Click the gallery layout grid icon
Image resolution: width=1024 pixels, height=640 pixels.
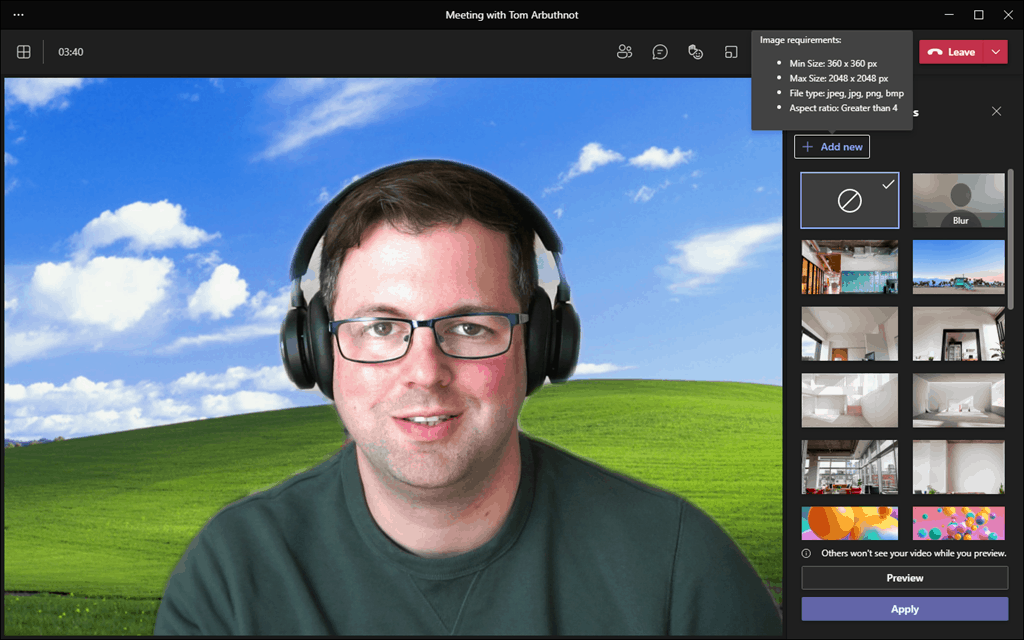click(x=23, y=52)
